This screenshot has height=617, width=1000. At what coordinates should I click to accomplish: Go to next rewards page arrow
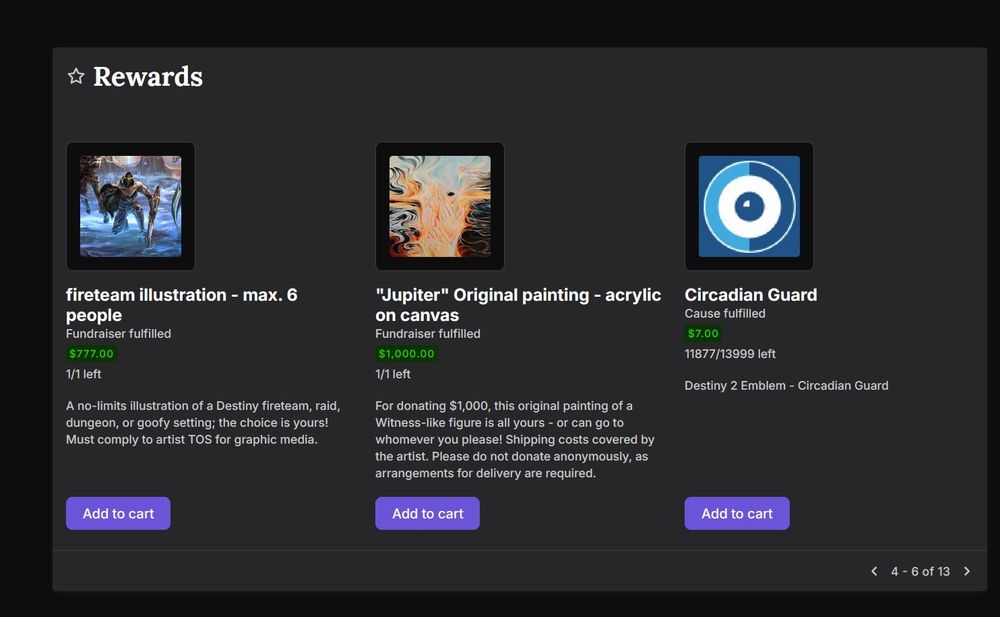tap(967, 571)
